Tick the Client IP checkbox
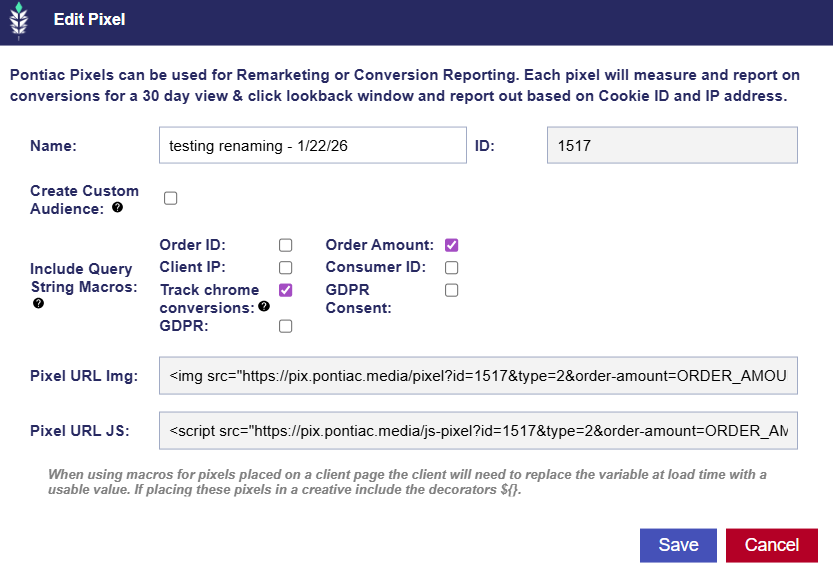This screenshot has height=574, width=833. pos(285,267)
